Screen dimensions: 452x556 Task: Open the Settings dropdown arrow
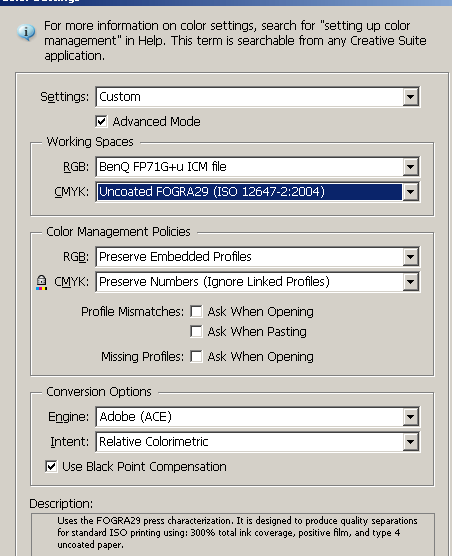coord(411,97)
